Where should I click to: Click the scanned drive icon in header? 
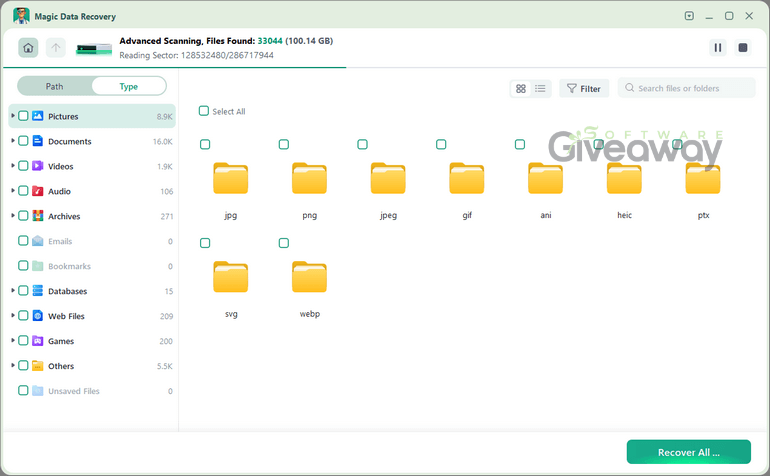[94, 49]
